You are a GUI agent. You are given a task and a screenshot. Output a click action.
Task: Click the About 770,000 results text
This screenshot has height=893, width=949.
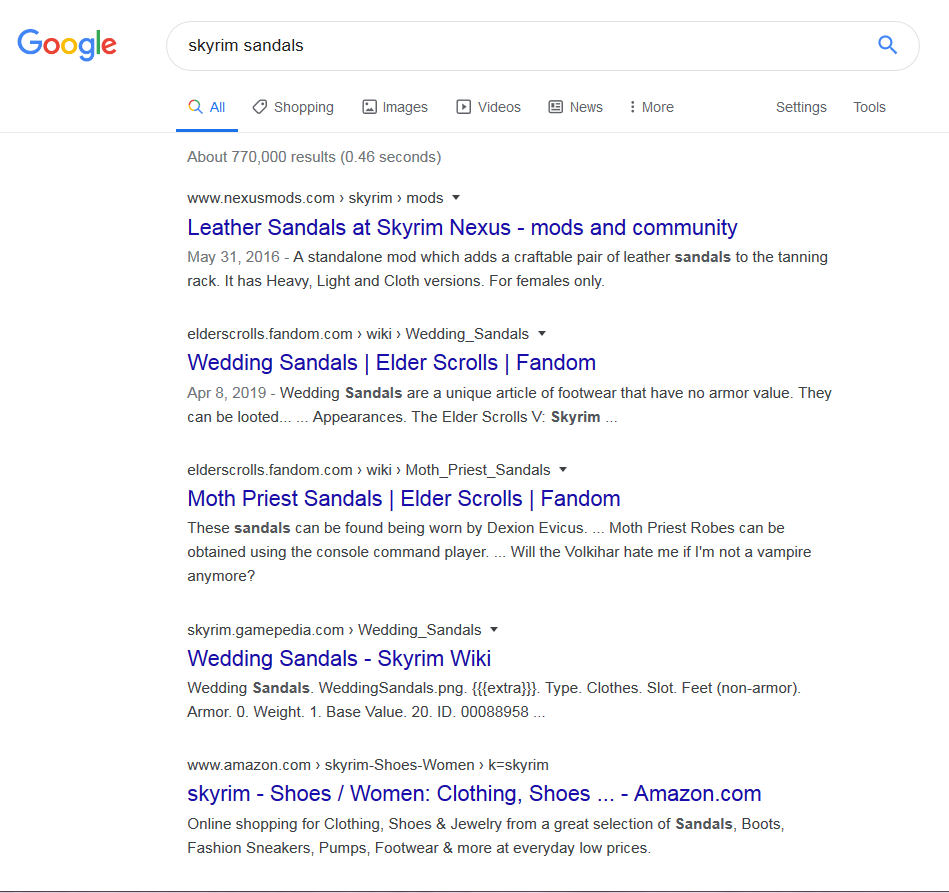tap(314, 157)
